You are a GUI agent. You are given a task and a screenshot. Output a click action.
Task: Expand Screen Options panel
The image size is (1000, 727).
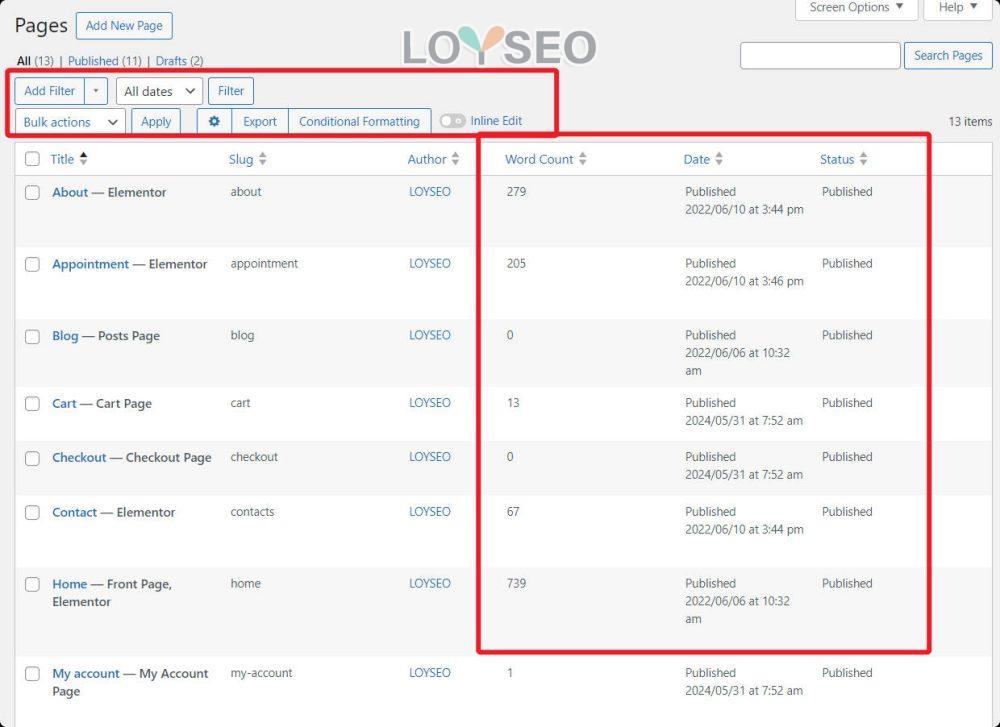click(856, 8)
